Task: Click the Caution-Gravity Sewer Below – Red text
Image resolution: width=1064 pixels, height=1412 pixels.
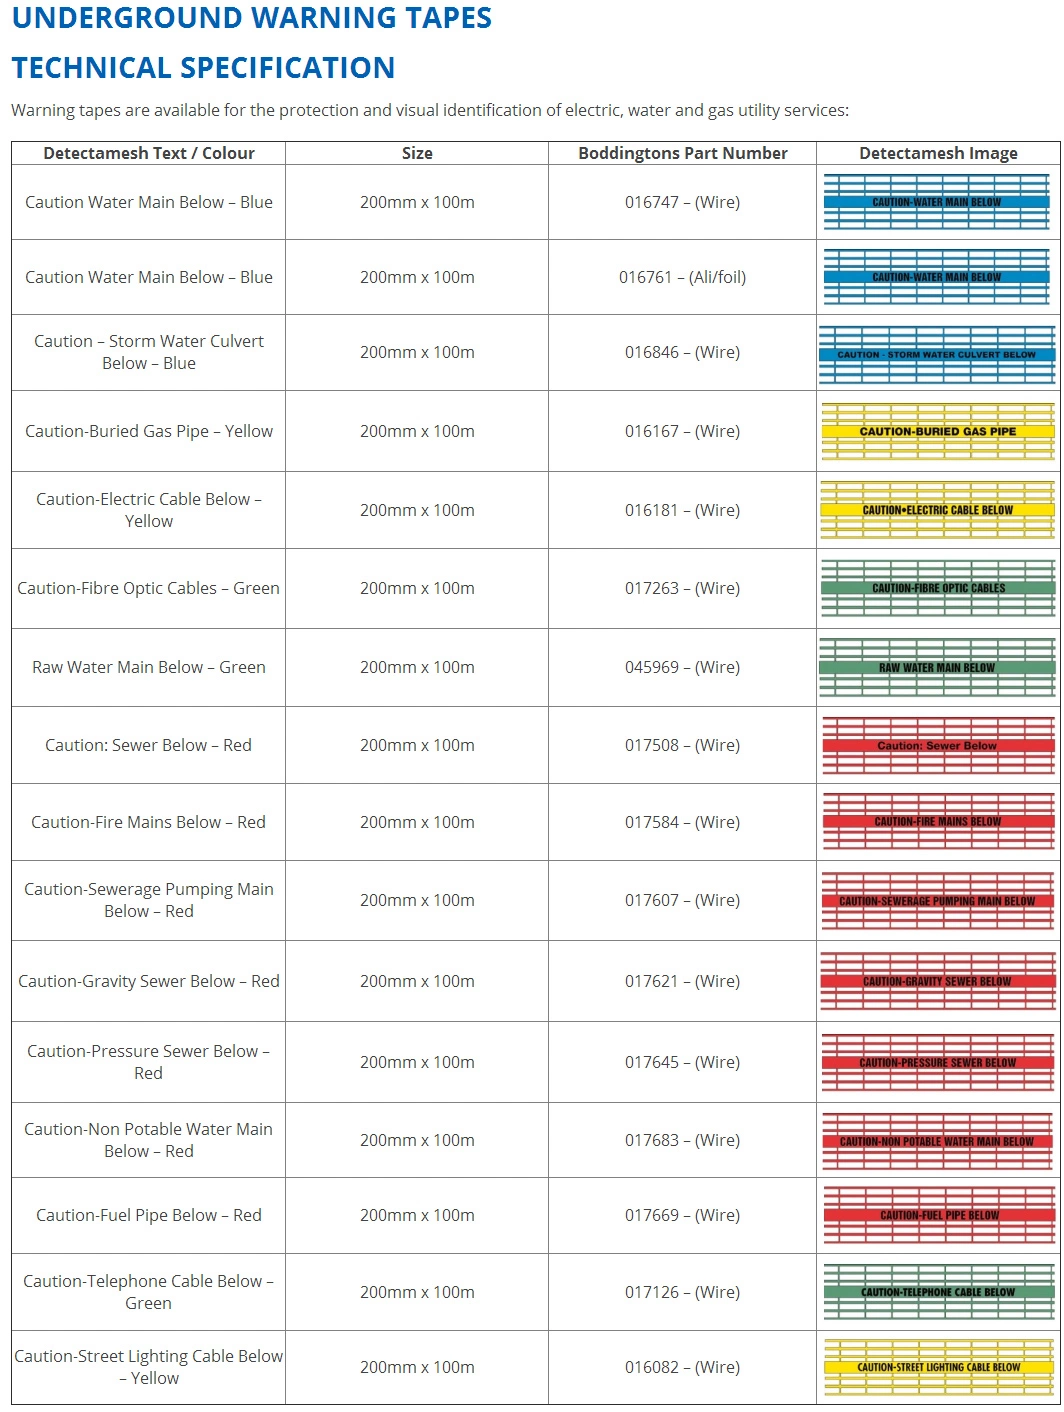Action: [149, 981]
